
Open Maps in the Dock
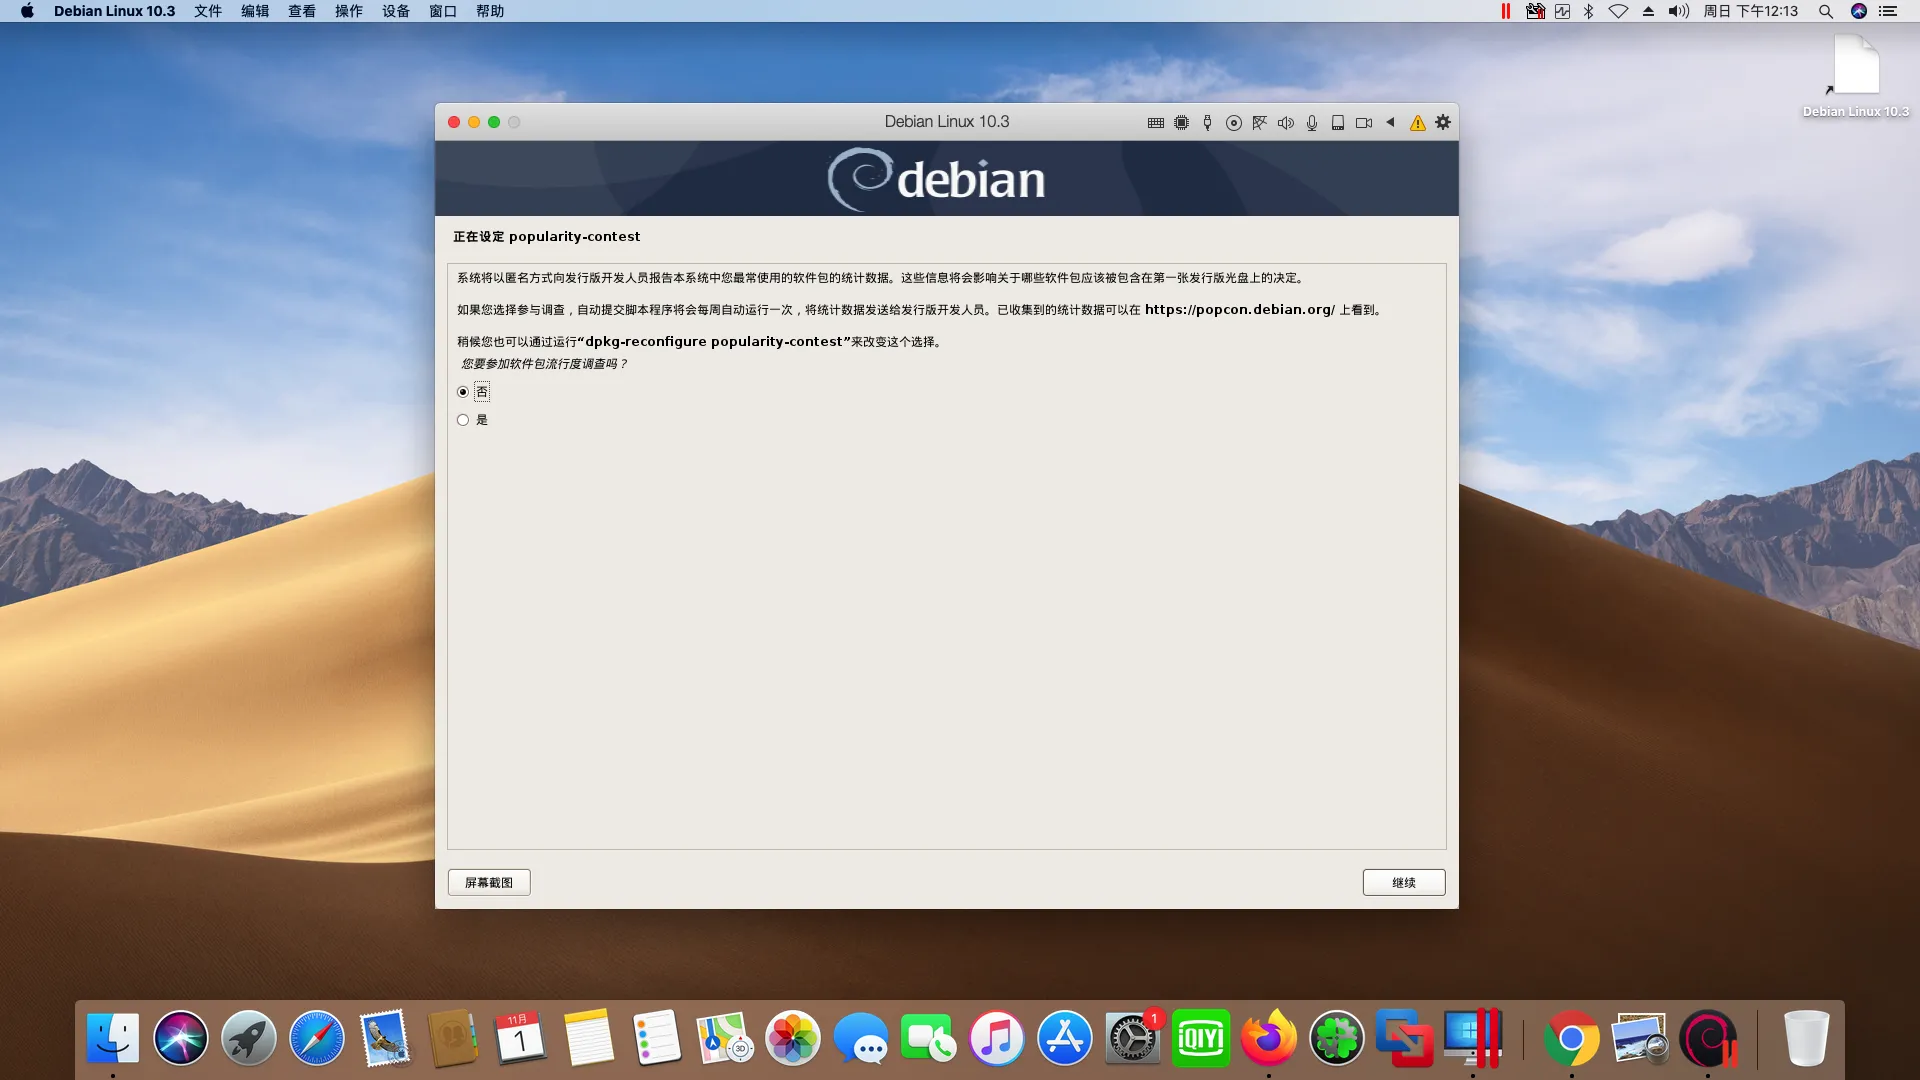725,1038
